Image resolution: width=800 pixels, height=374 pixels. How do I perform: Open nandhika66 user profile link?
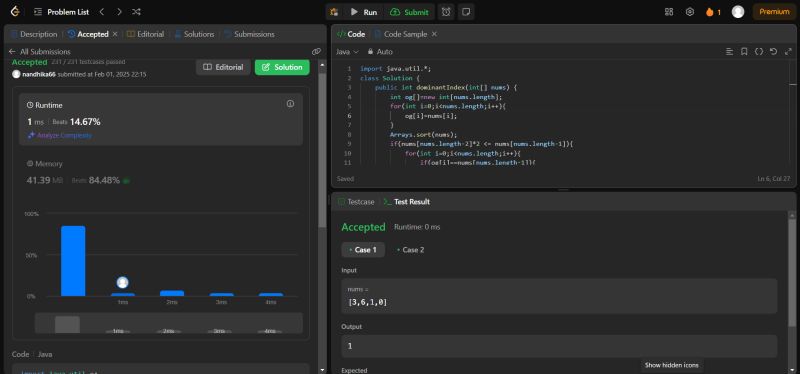click(x=39, y=74)
